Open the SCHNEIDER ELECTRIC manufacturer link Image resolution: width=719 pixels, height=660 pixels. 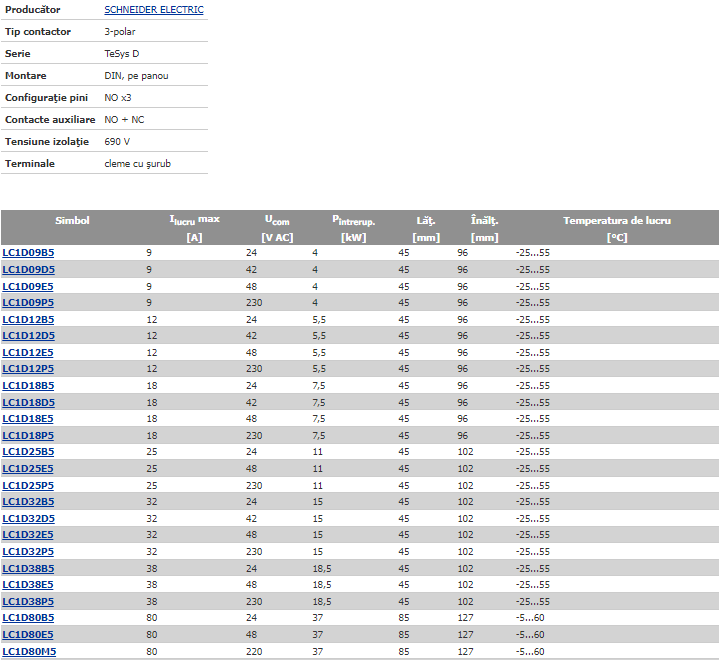[x=154, y=10]
